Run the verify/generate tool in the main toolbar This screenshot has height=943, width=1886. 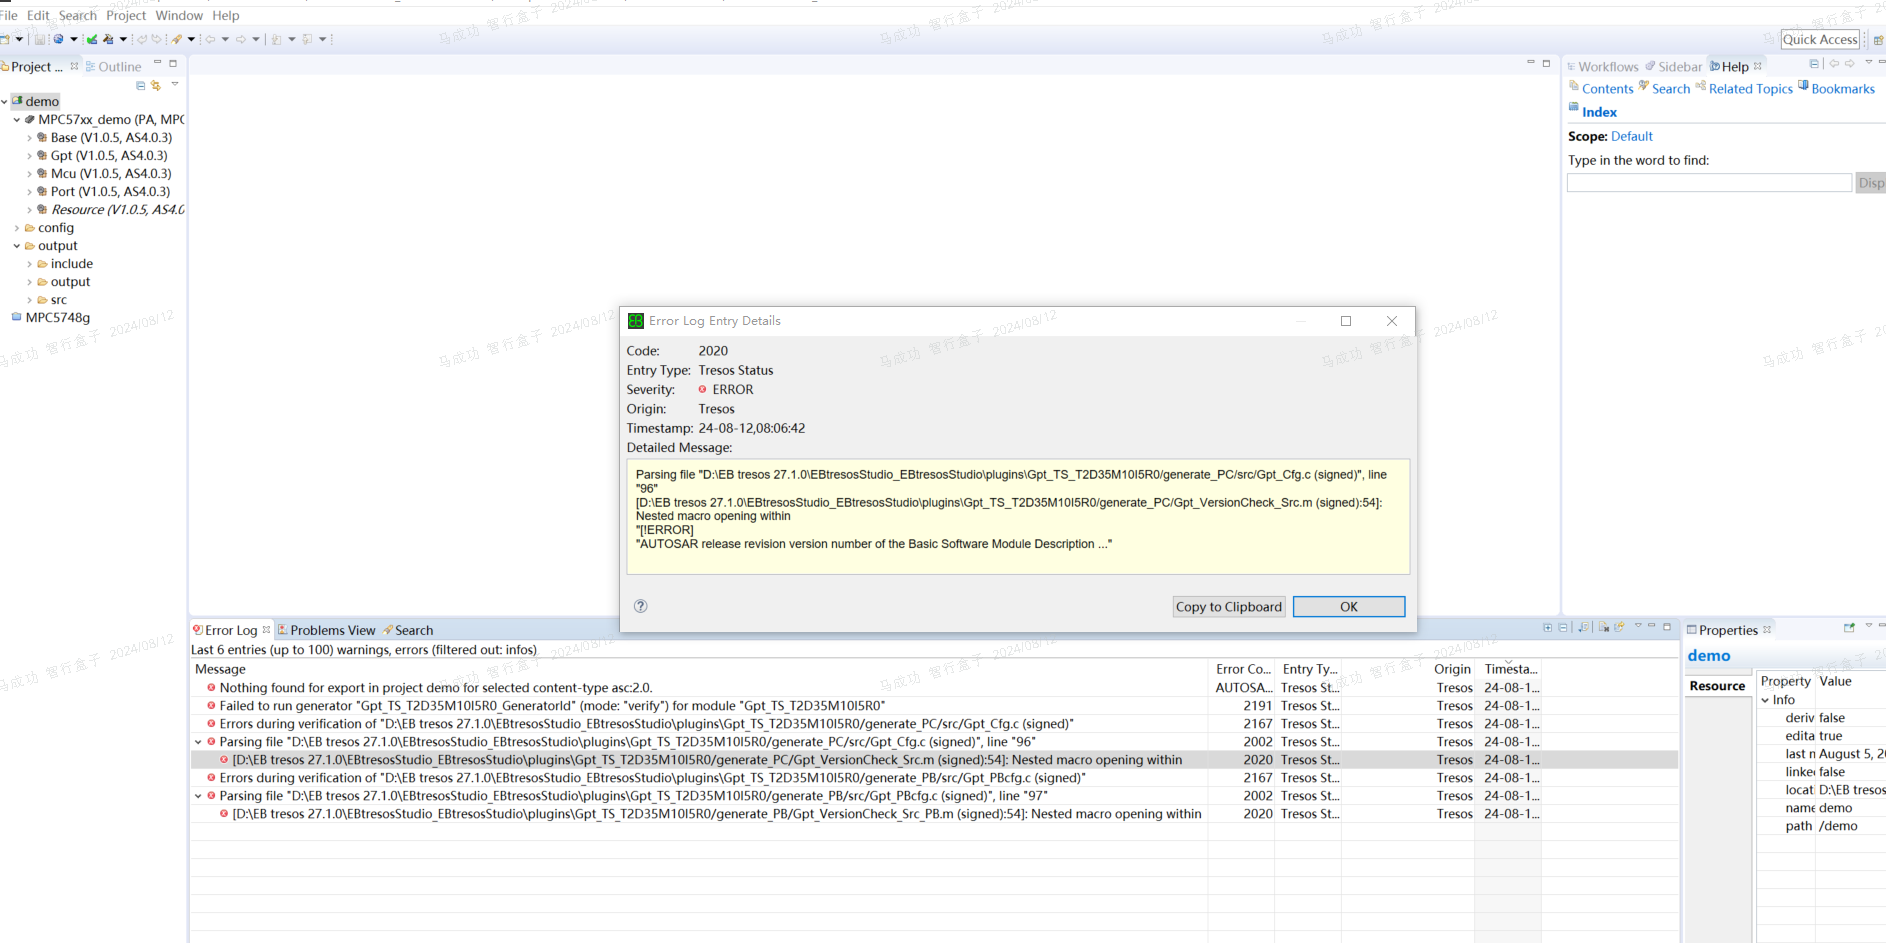pos(91,38)
